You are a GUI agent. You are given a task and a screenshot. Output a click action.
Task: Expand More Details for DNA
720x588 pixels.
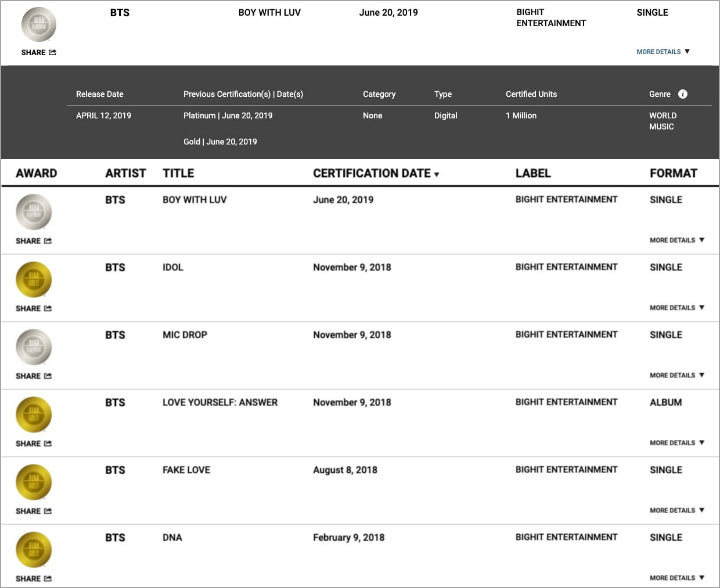pos(677,577)
